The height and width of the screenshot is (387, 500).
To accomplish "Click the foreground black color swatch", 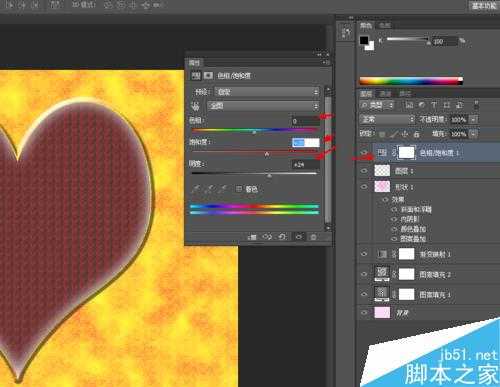I will [364, 41].
